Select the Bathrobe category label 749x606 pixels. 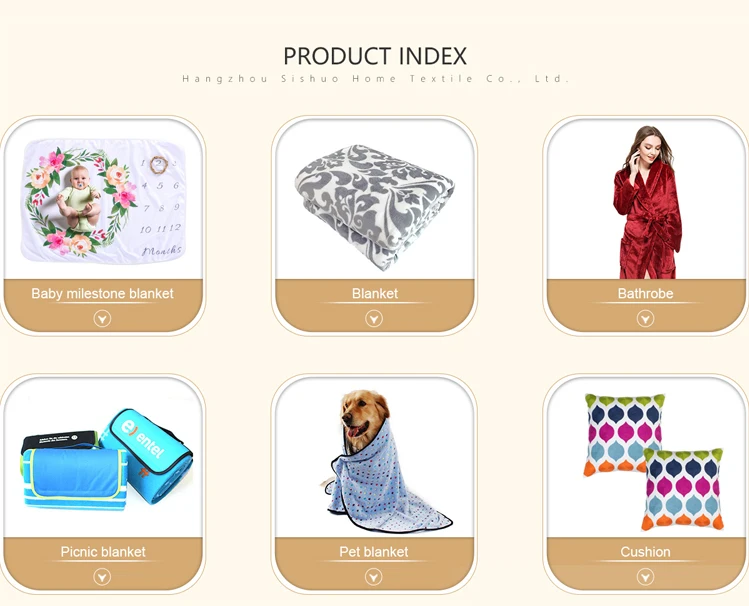coord(645,293)
